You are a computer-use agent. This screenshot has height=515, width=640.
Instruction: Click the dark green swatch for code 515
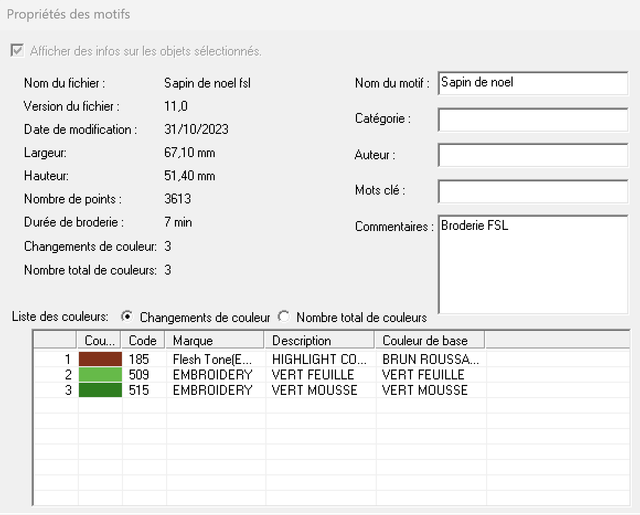point(100,390)
